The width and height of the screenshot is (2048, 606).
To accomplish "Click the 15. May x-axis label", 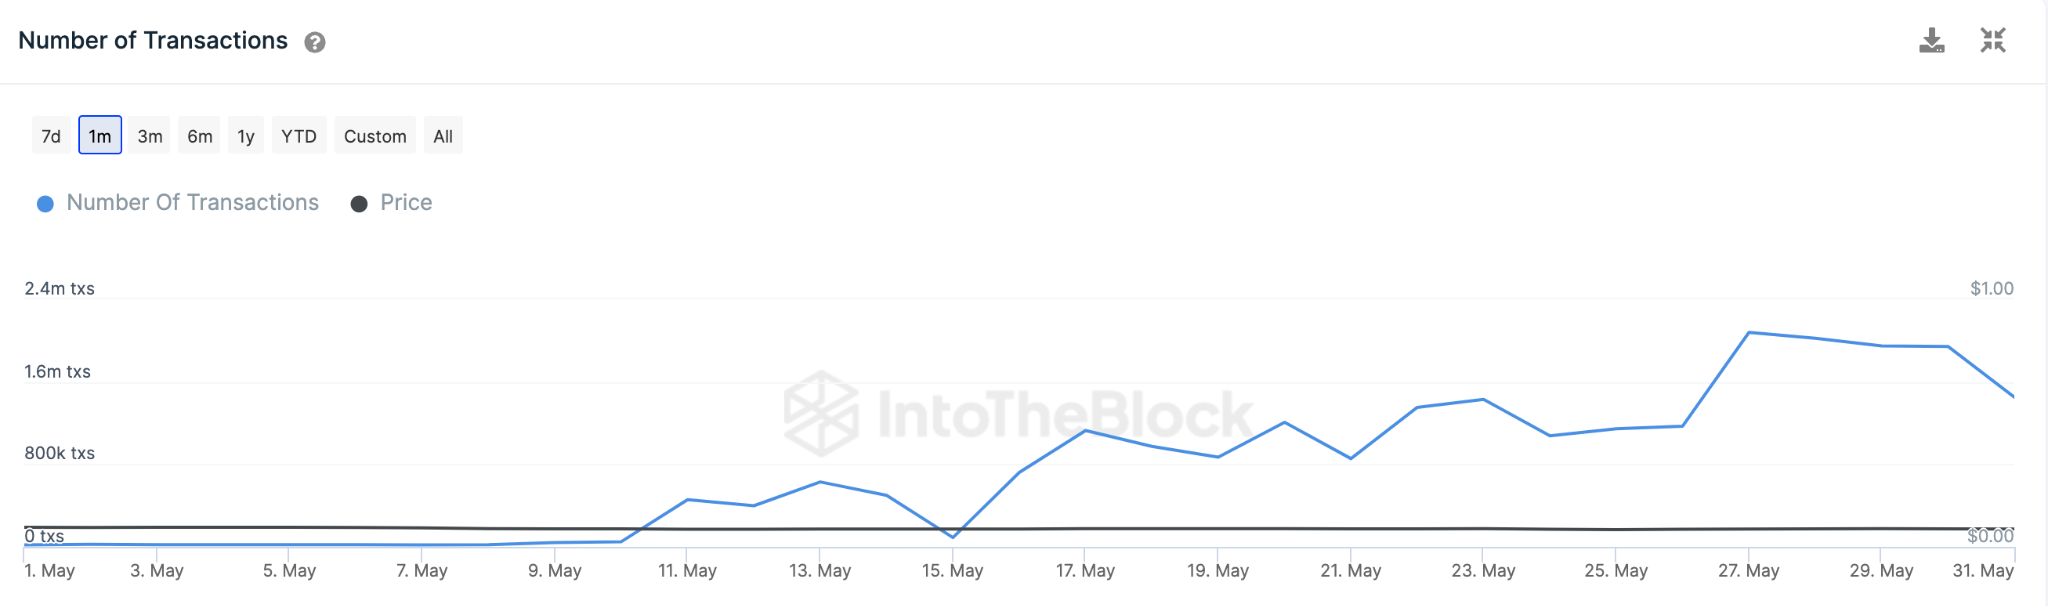I will 952,571.
